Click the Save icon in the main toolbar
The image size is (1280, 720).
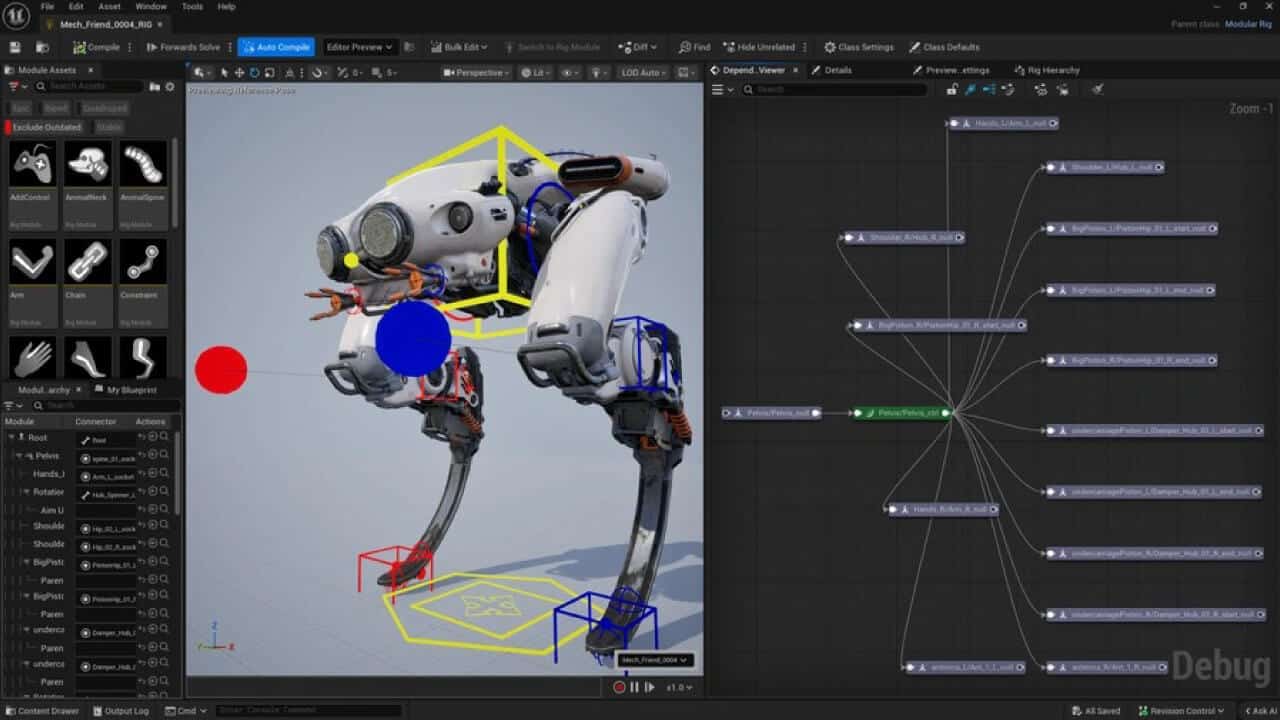(x=16, y=47)
